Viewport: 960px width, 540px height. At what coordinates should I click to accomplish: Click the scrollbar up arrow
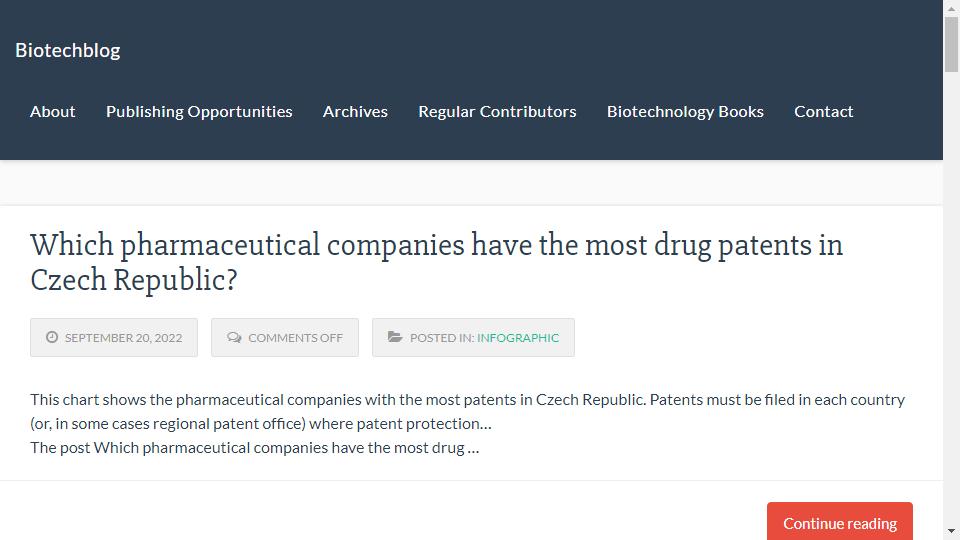click(x=951, y=8)
